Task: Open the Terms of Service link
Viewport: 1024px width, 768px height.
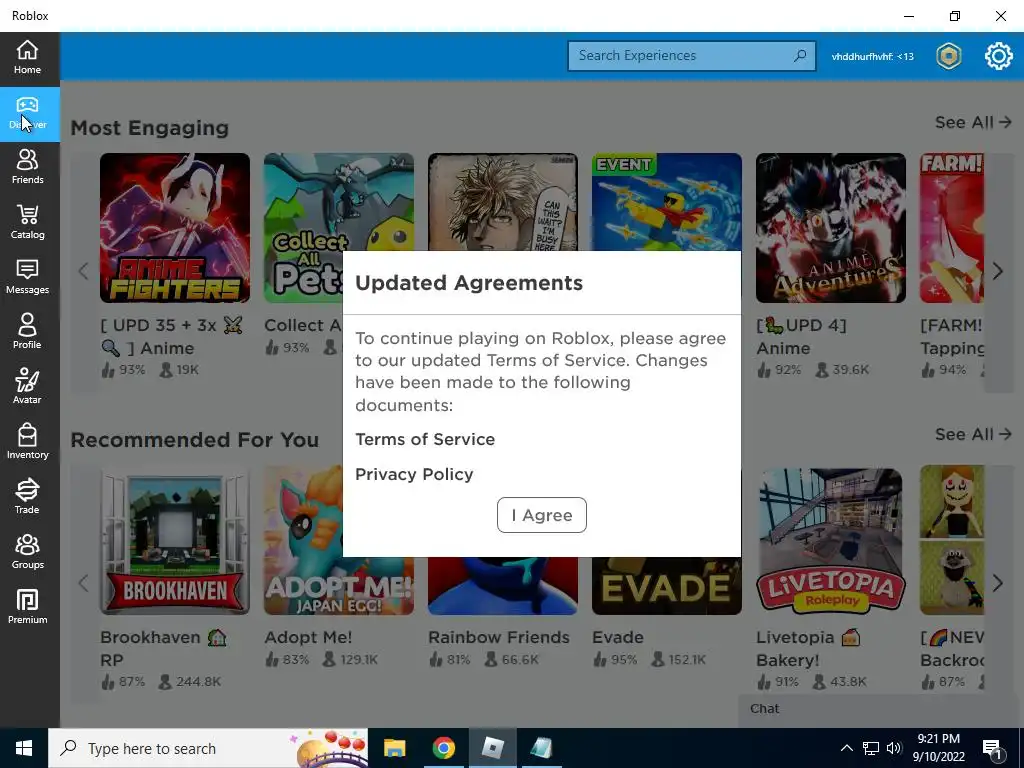Action: [x=424, y=439]
